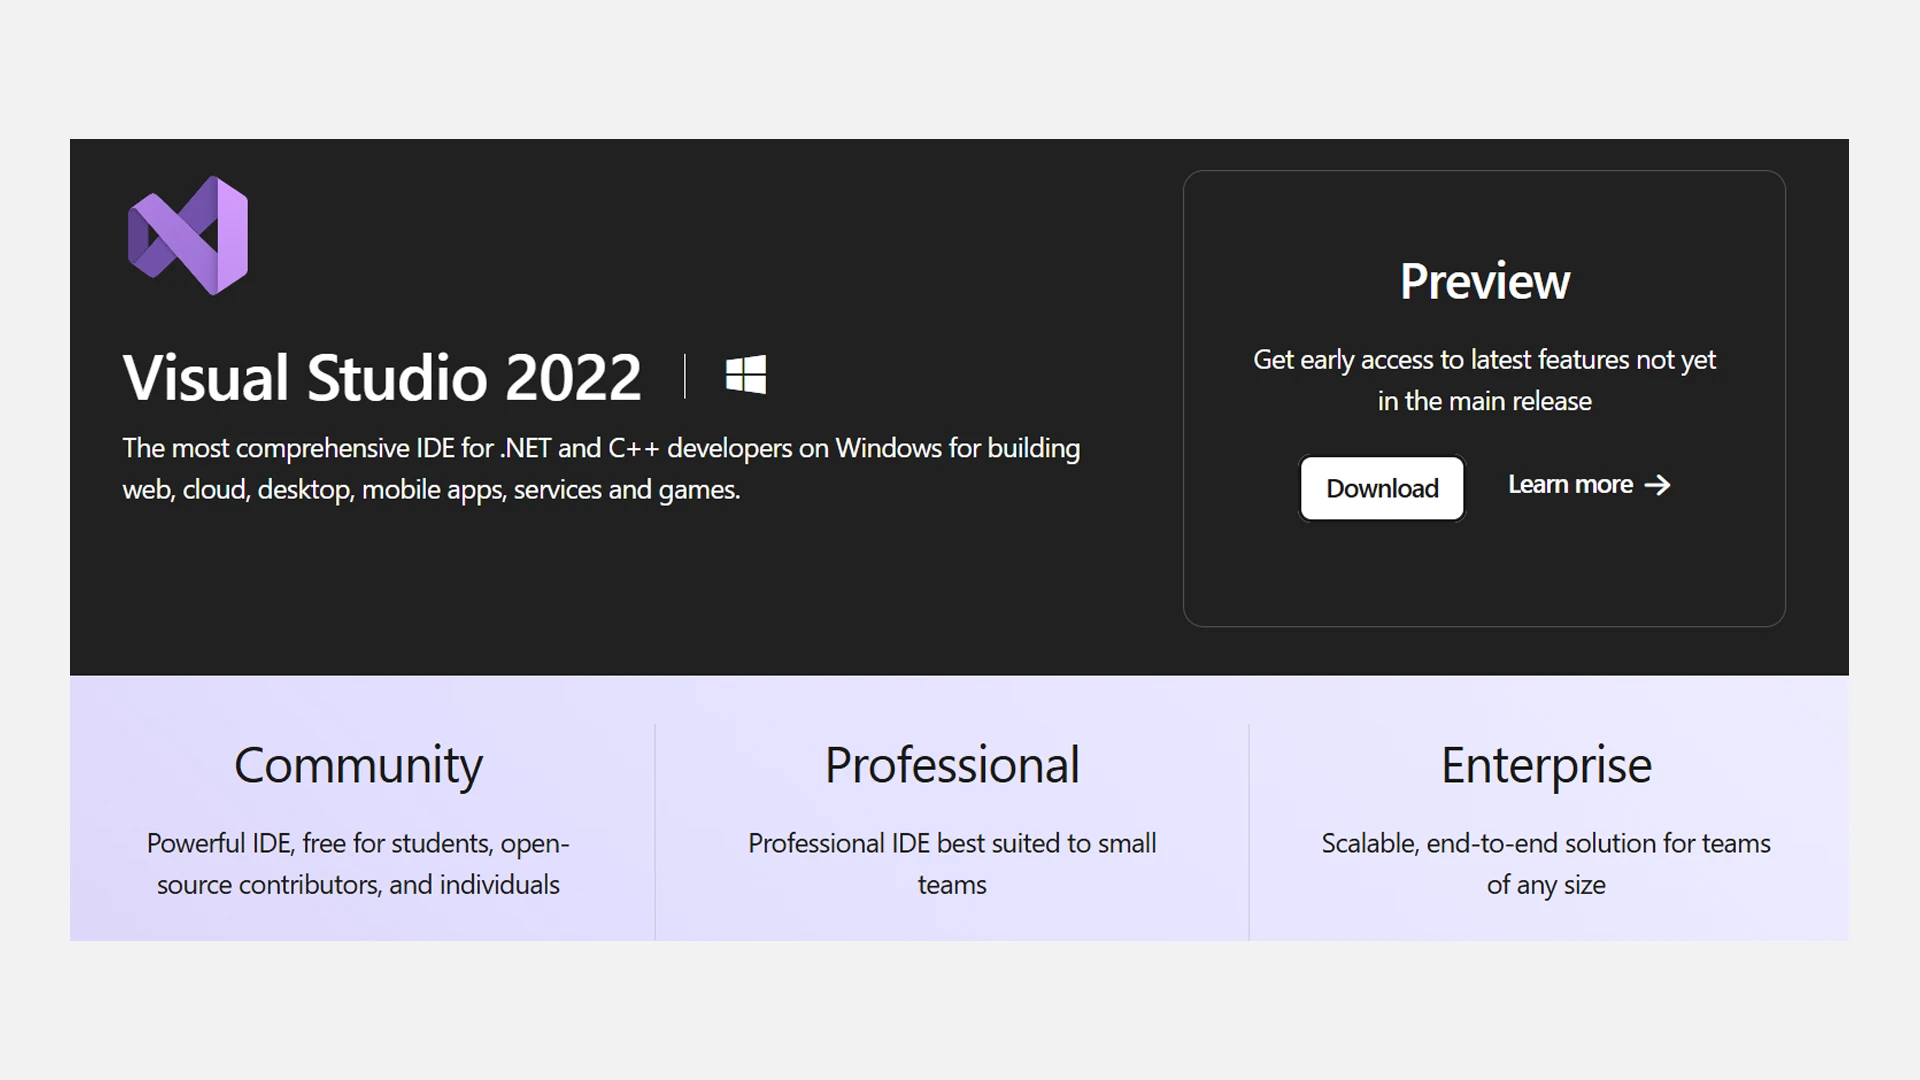
Task: Click Community's free for students description
Action: (x=358, y=864)
